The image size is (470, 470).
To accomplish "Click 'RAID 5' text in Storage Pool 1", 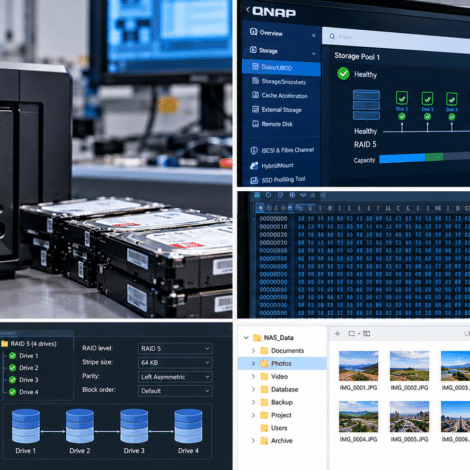I will pos(365,144).
